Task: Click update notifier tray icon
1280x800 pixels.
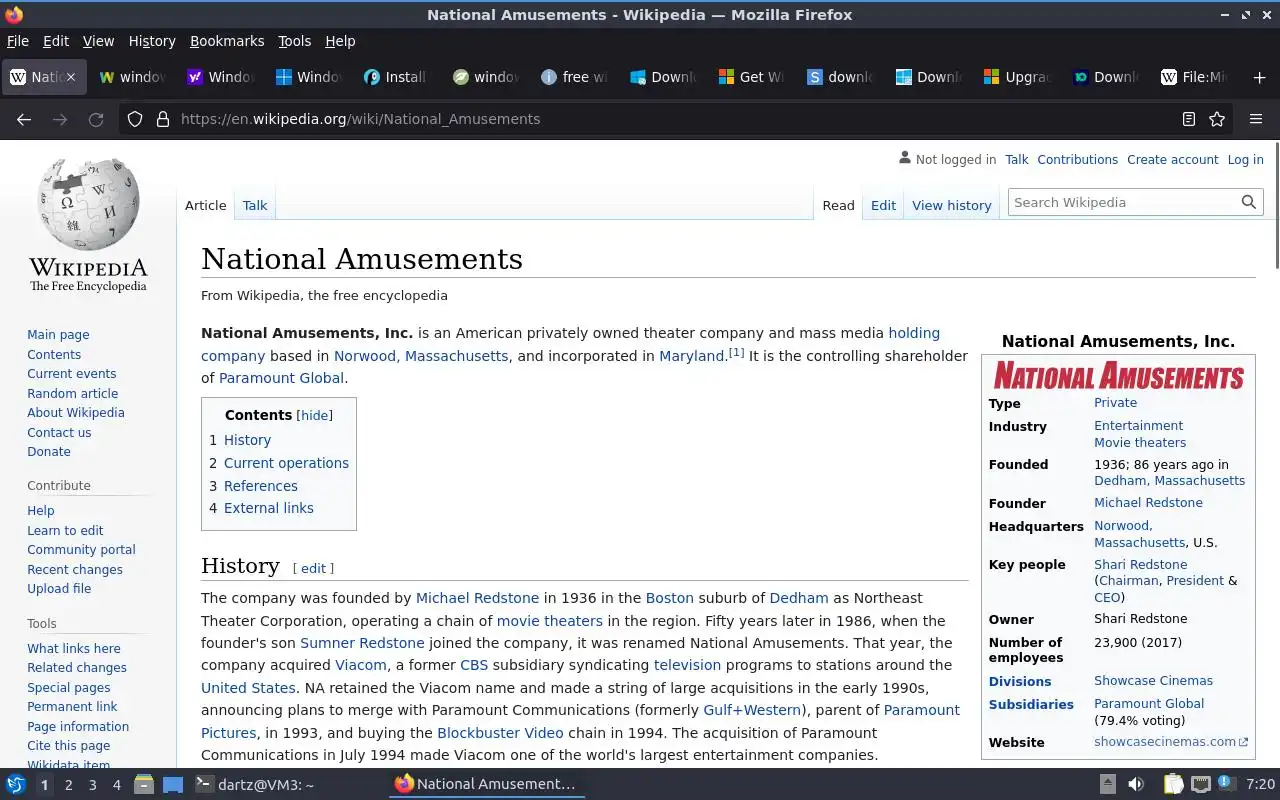Action: pyautogui.click(x=1226, y=783)
